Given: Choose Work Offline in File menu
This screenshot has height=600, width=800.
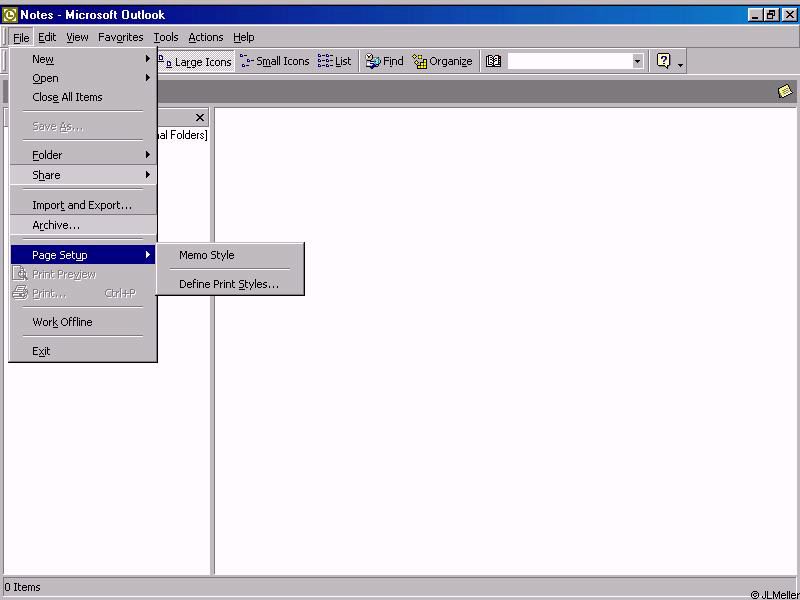Looking at the screenshot, I should click(x=83, y=322).
